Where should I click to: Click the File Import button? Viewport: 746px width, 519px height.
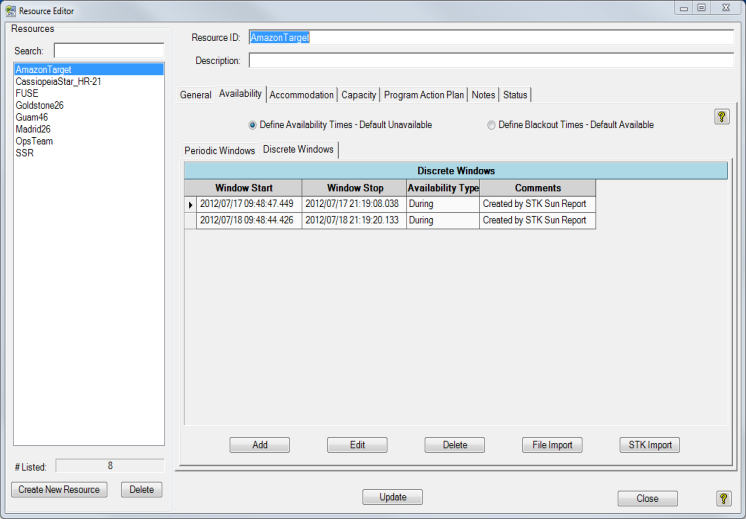click(551, 445)
